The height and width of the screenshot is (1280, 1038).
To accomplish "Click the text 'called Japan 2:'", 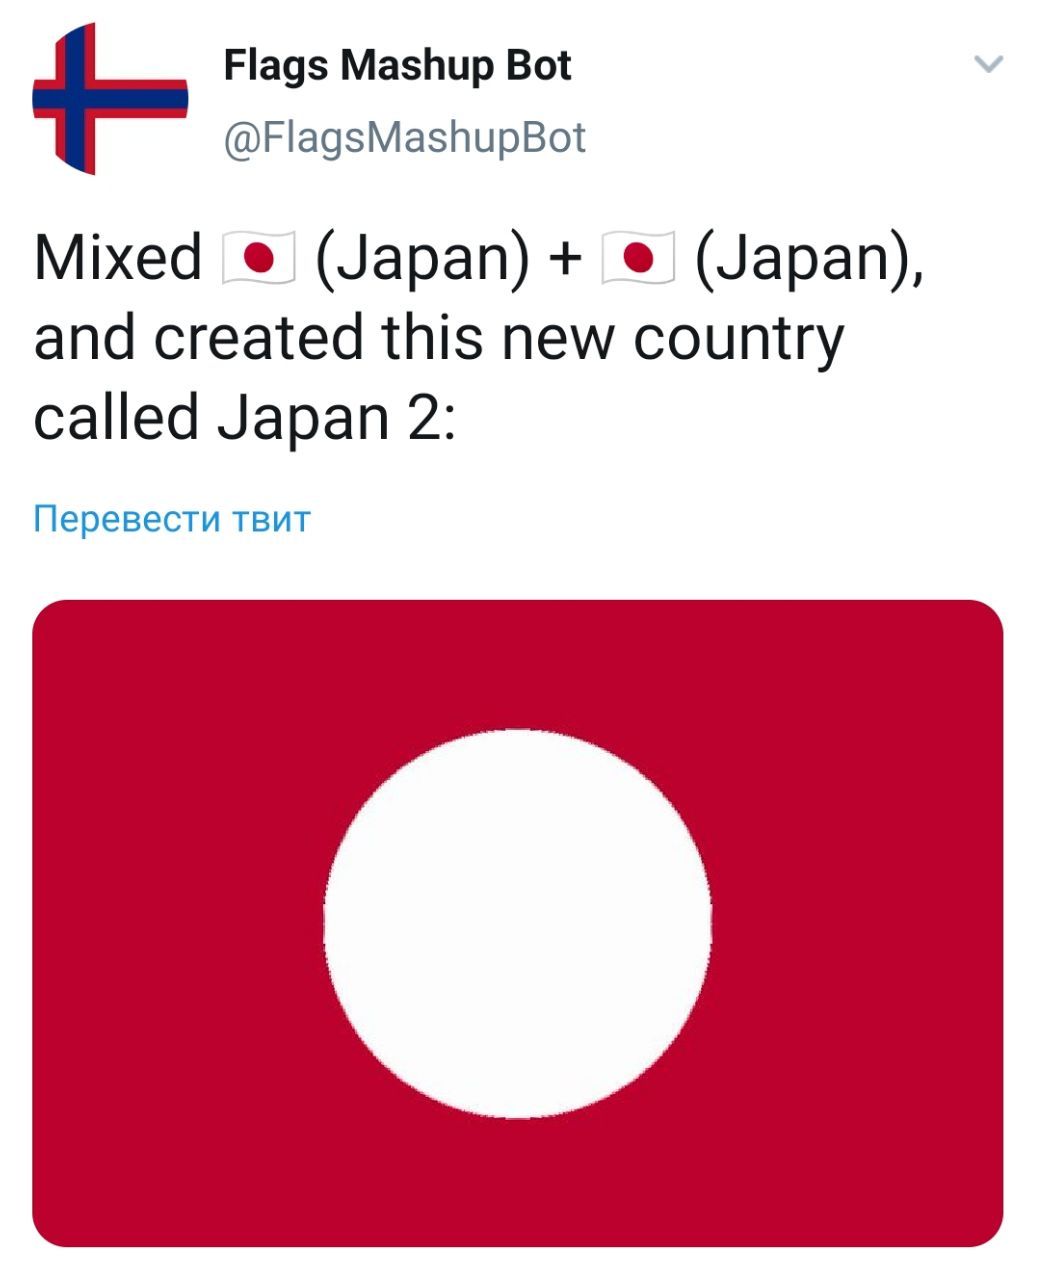I will (x=245, y=418).
